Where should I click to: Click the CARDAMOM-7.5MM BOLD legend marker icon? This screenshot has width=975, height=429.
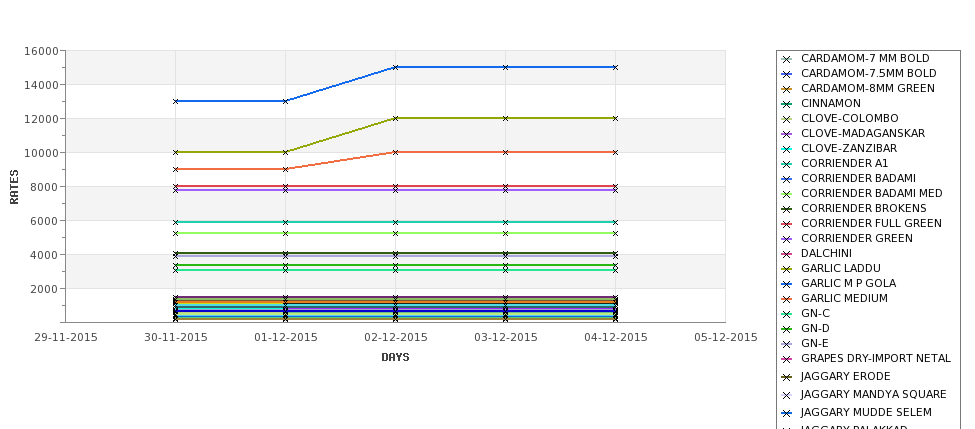787,75
